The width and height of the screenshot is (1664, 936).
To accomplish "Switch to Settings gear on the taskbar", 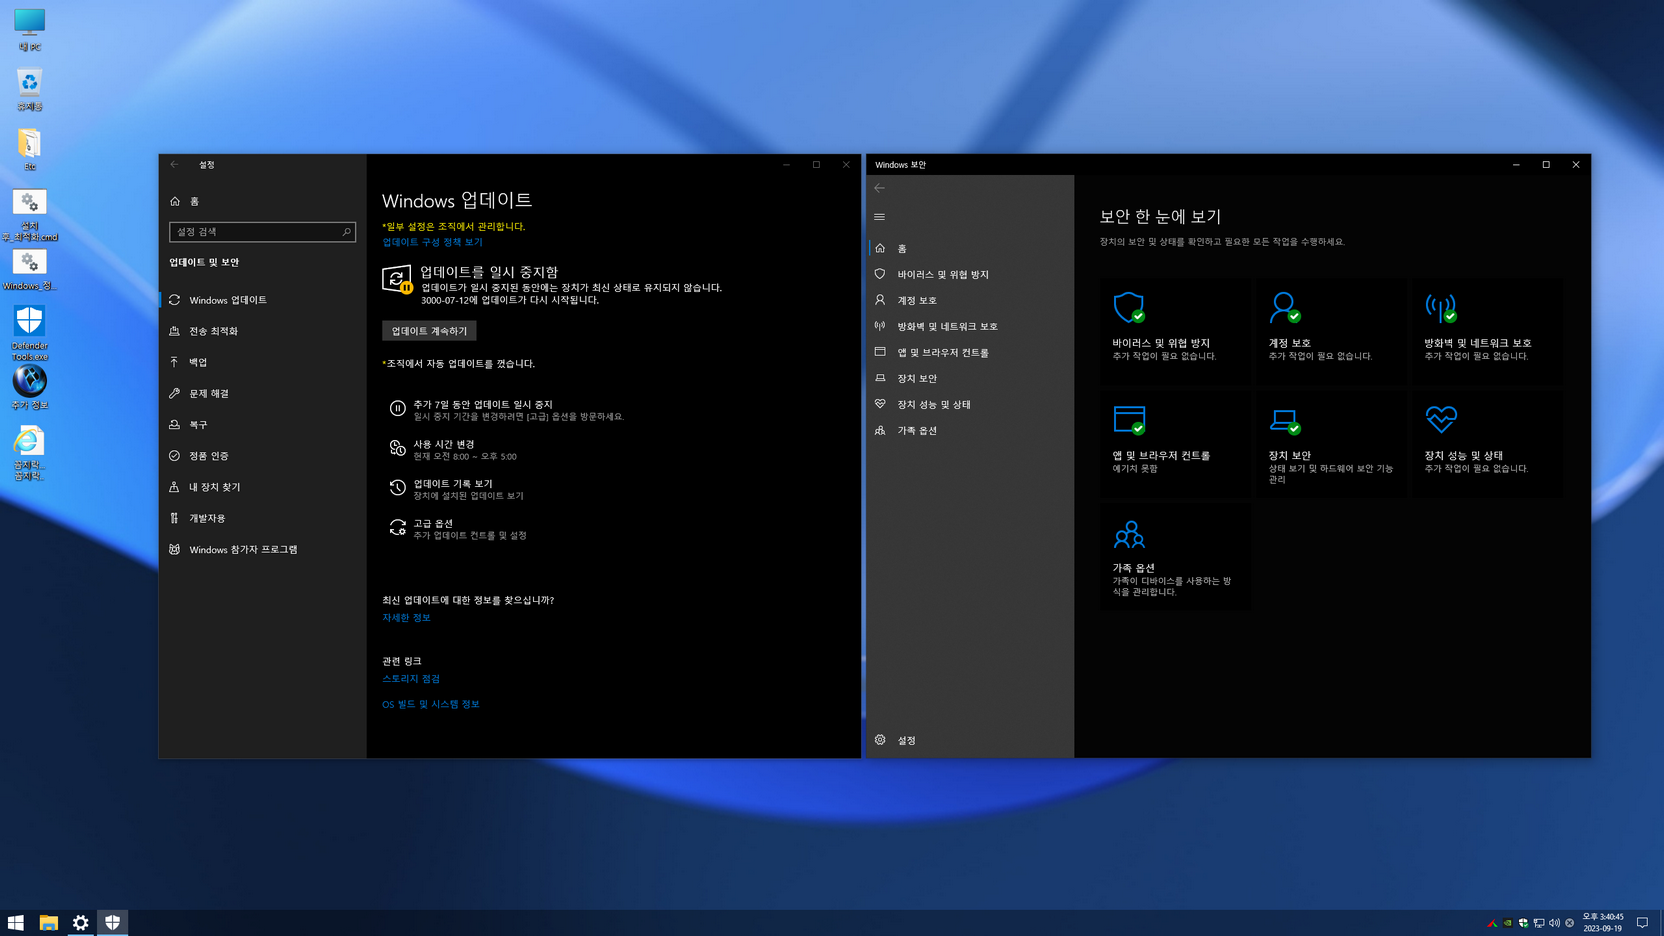I will click(x=80, y=923).
